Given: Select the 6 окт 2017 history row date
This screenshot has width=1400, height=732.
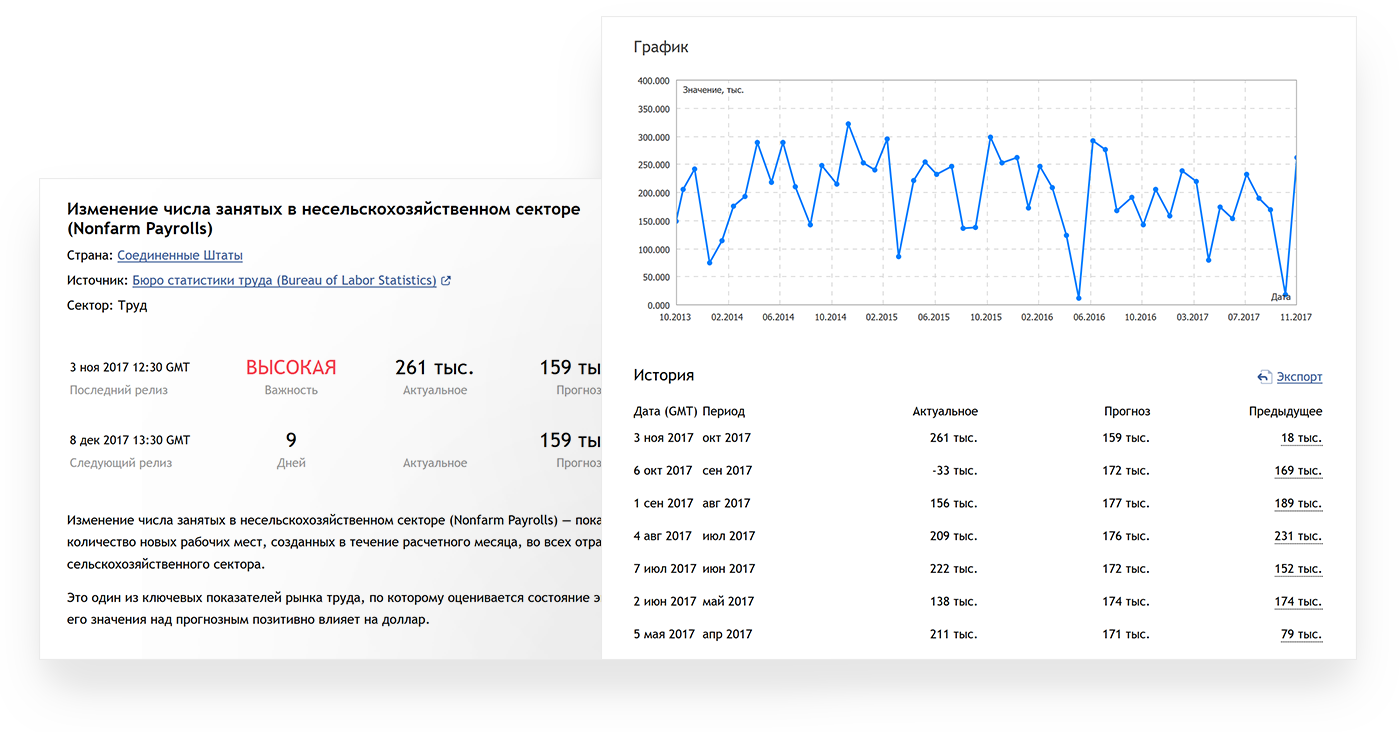Looking at the screenshot, I should click(663, 471).
